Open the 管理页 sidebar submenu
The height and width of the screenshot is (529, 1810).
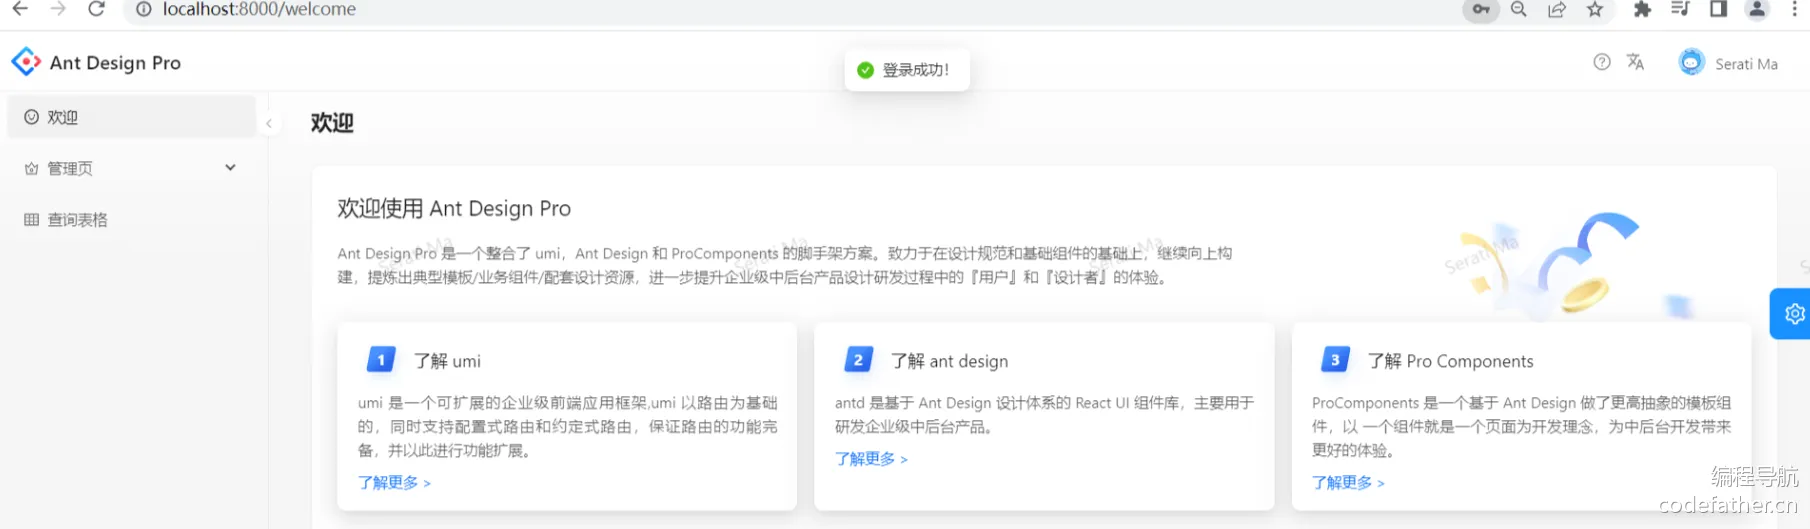click(131, 168)
